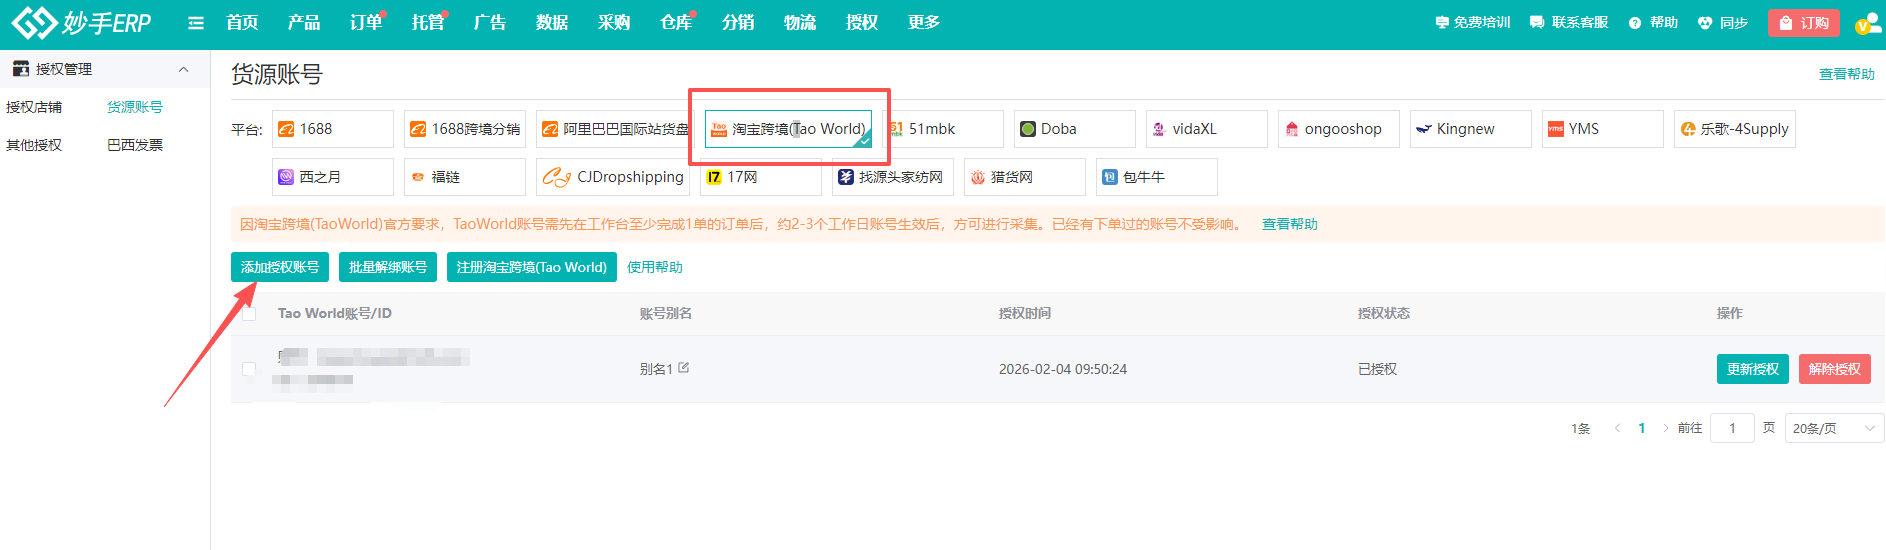Click 注册淘宝跨境(Tao World) button
1886x550 pixels.
[532, 267]
